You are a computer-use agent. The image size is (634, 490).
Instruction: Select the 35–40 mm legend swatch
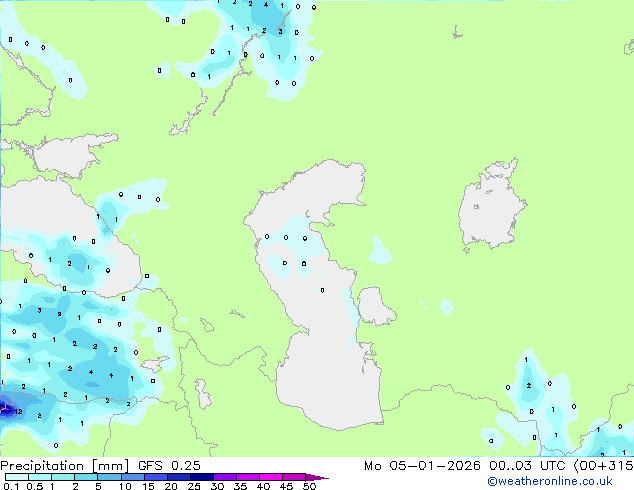click(x=247, y=477)
